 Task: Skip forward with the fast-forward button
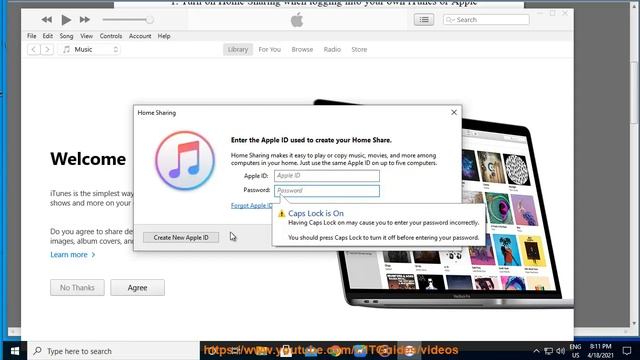85,20
